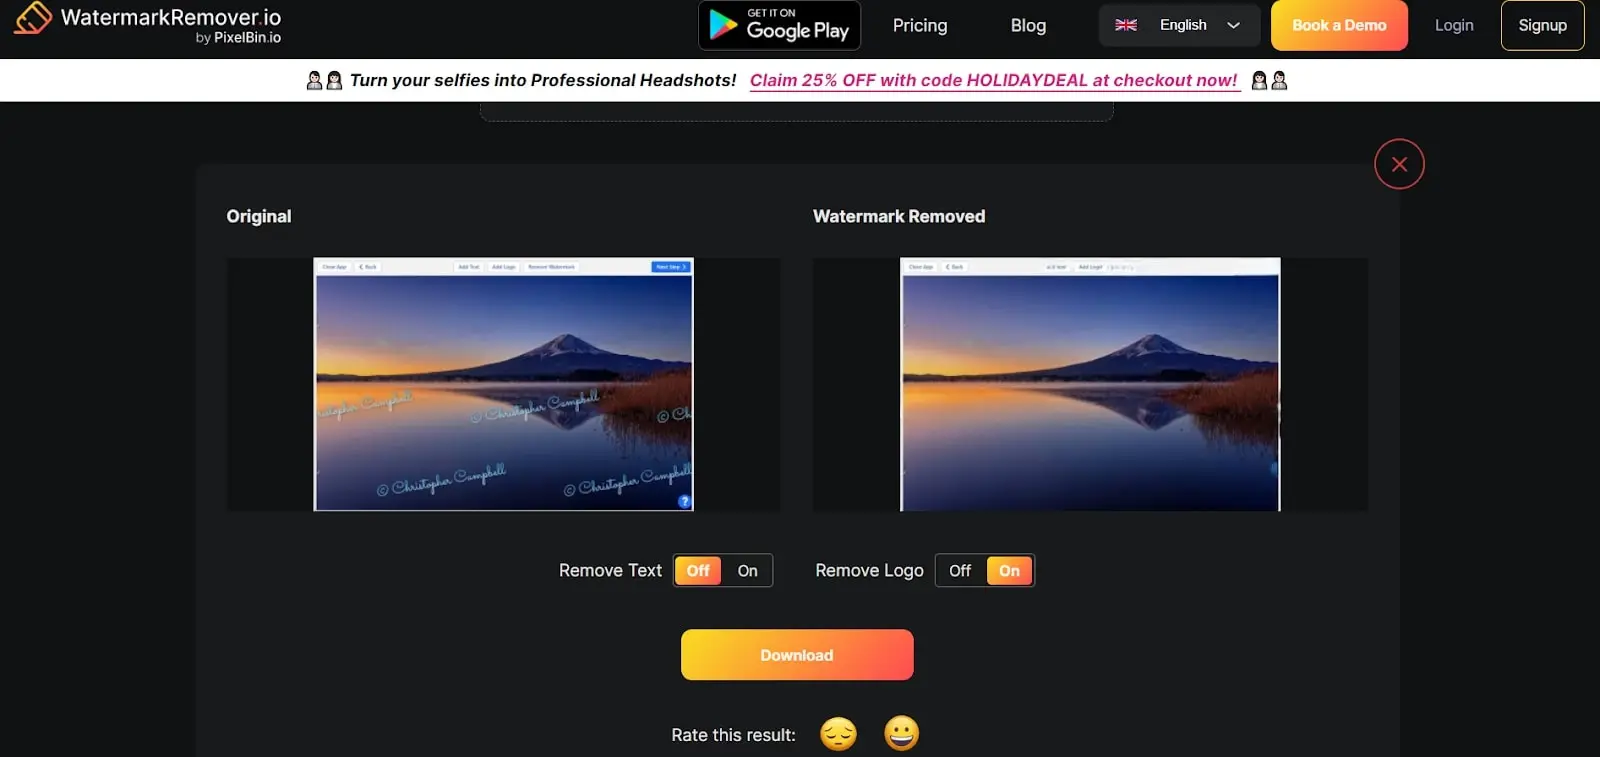
Task: Click the Rate this result label
Action: (733, 735)
